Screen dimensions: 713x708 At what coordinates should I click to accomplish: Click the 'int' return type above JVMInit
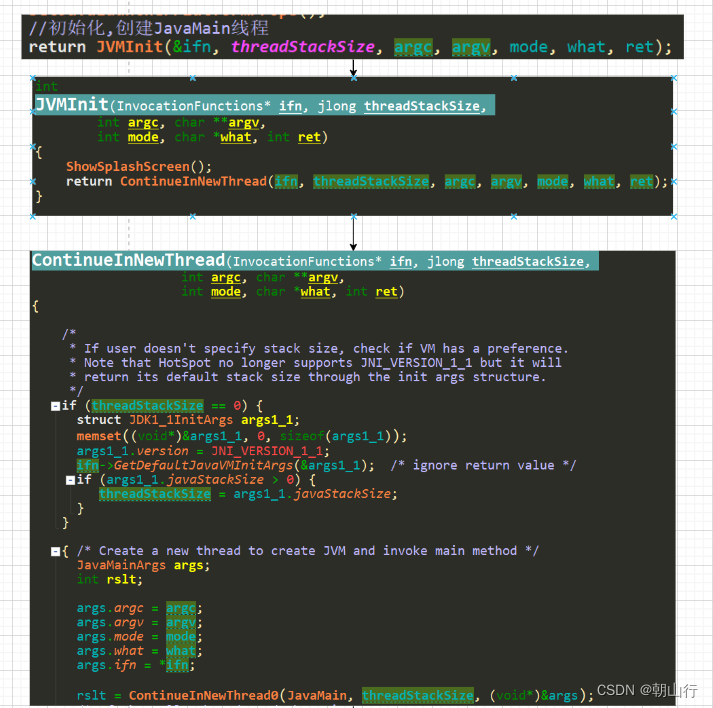[46, 86]
